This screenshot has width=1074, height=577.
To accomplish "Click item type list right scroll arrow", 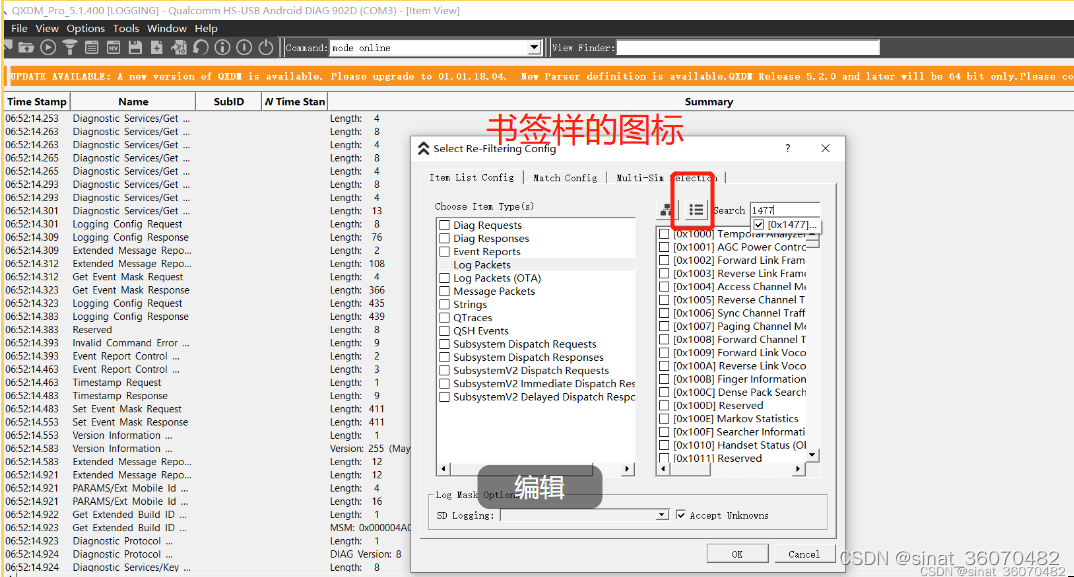I will point(627,469).
